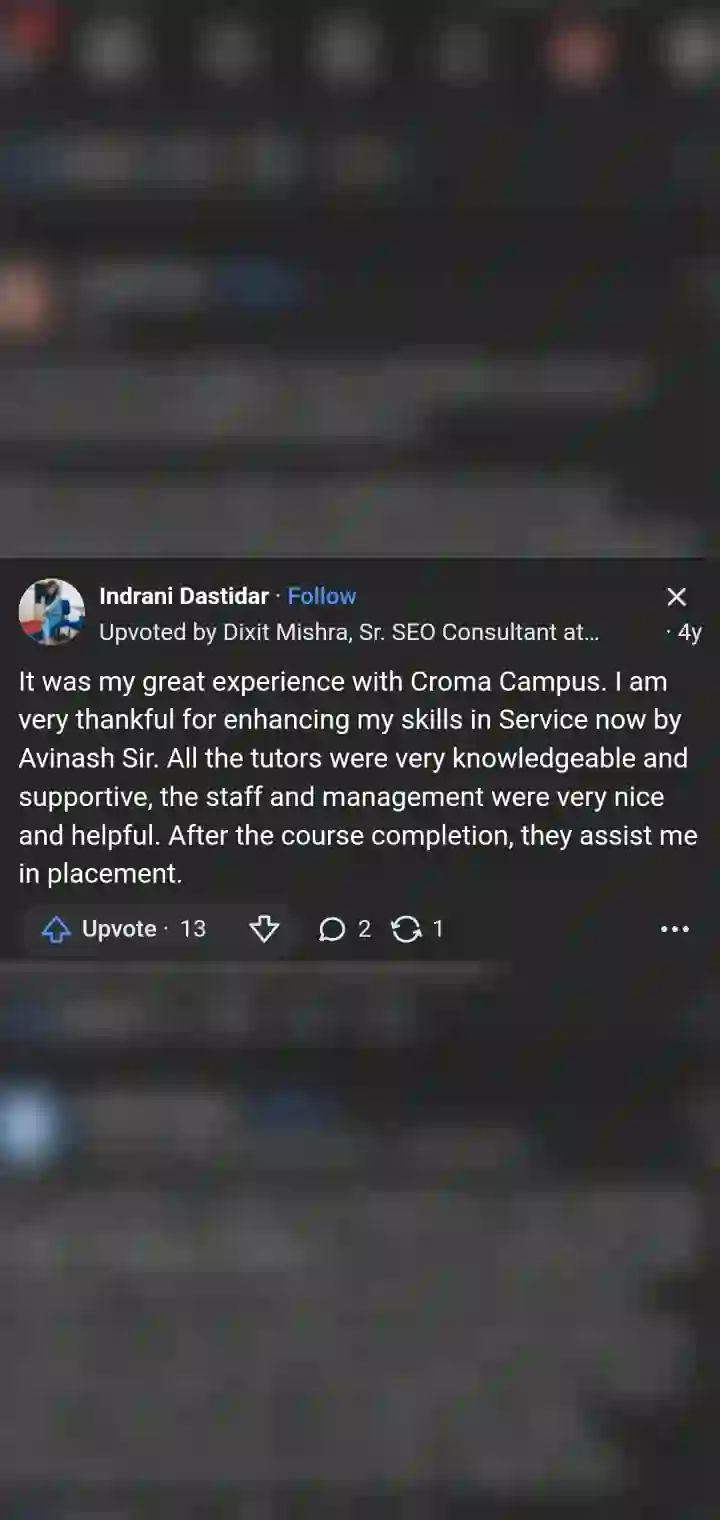
Task: Click the Upvote text label
Action: coord(119,929)
